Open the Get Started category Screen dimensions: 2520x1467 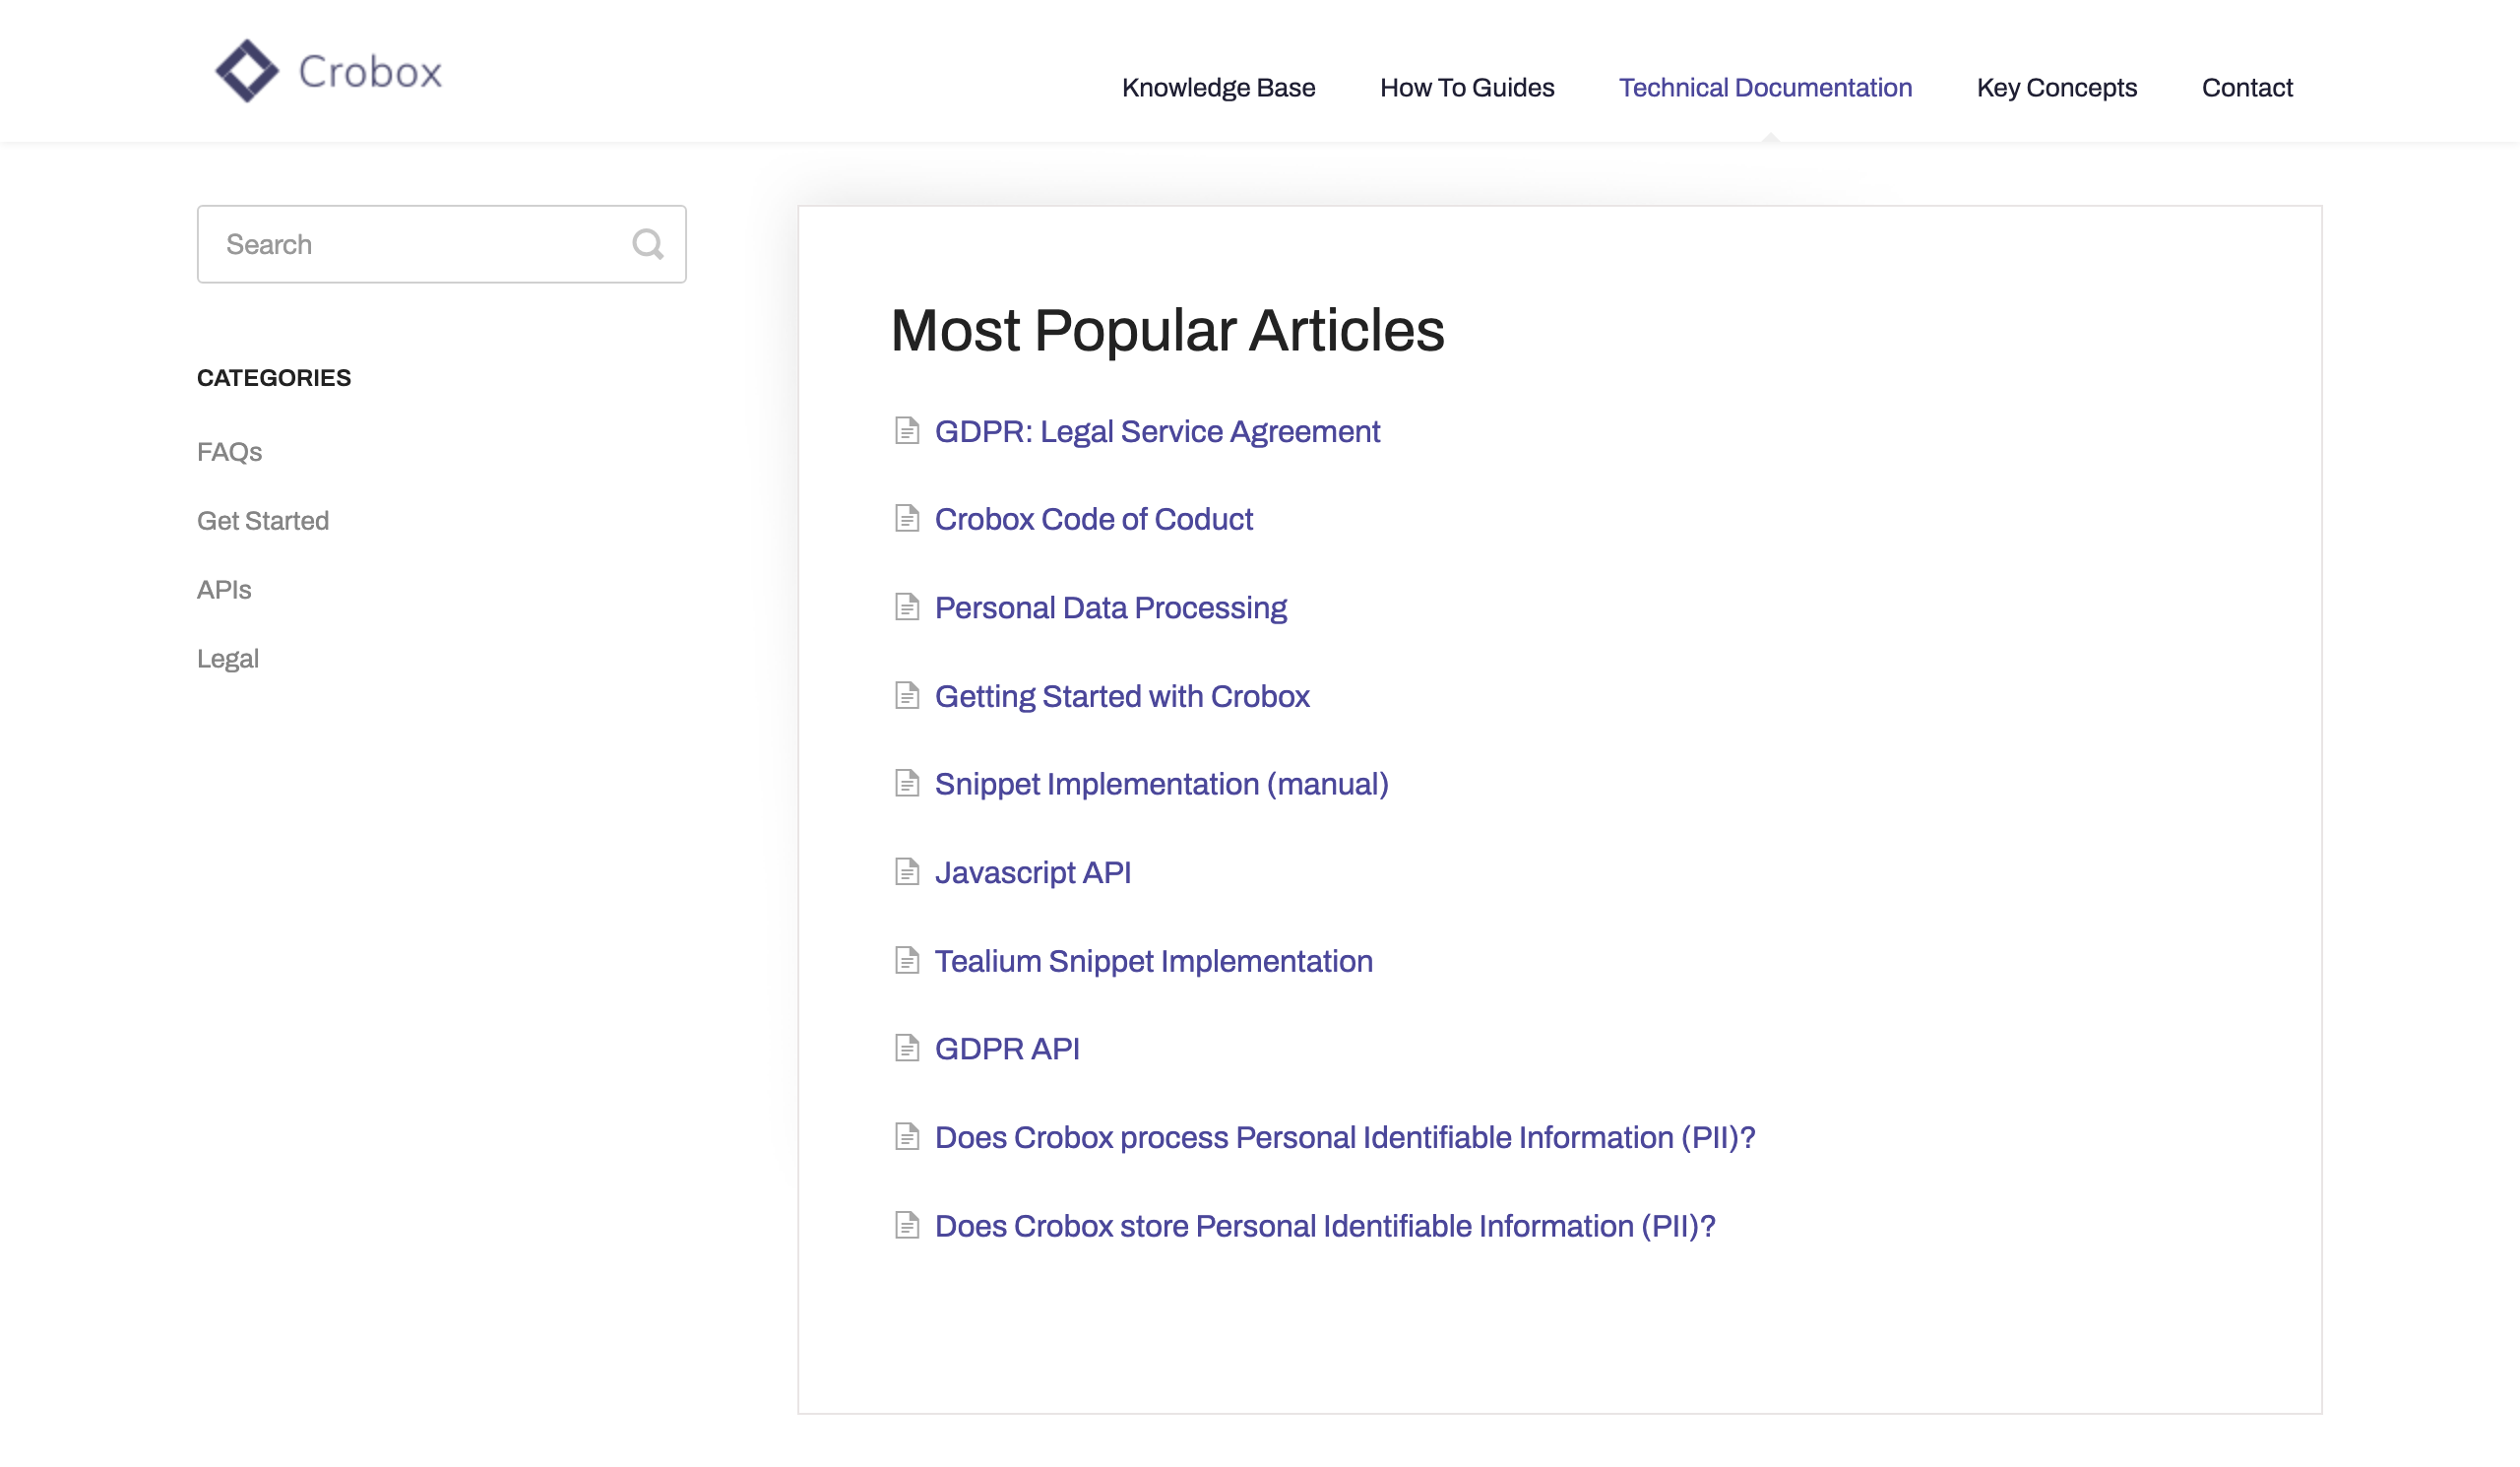pyautogui.click(x=263, y=521)
